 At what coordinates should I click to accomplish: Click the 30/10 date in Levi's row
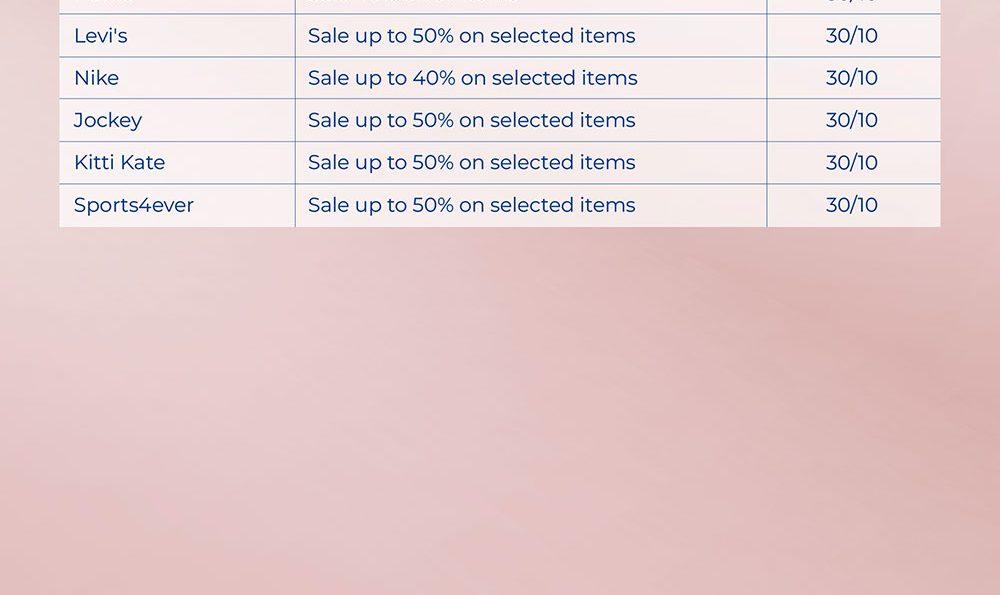[852, 36]
